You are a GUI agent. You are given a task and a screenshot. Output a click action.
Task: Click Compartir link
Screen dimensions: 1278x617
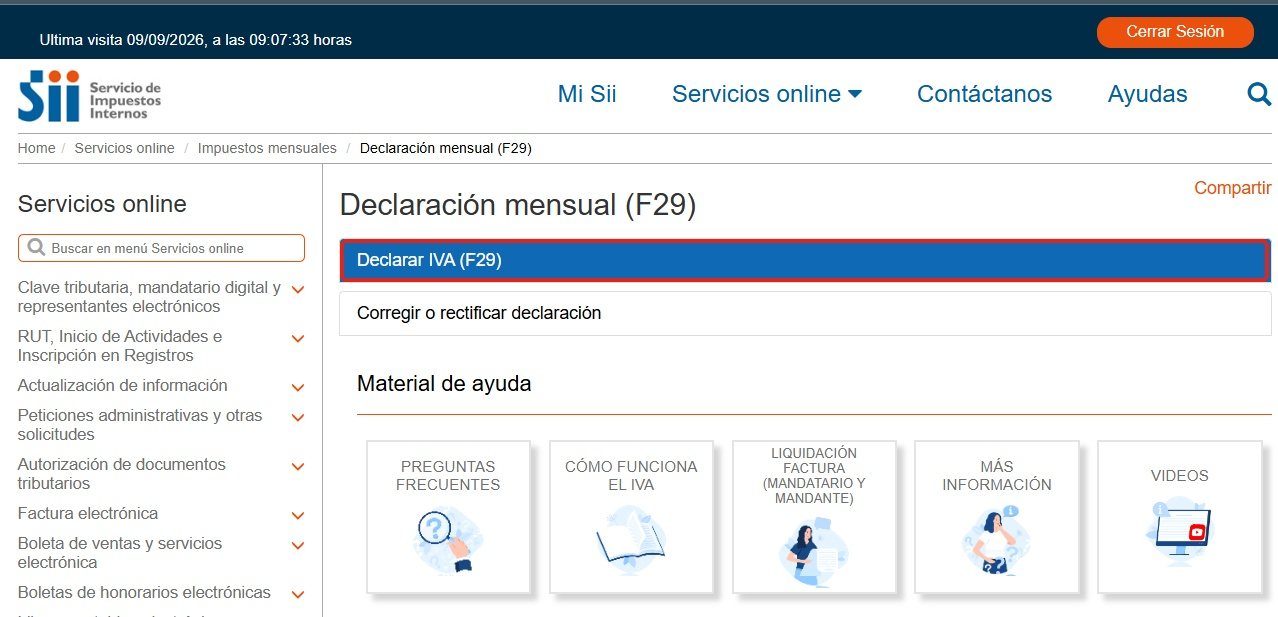tap(1233, 188)
